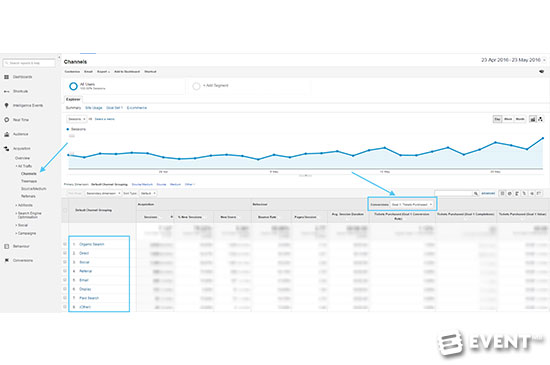Viewport: 550px width, 365px height.
Task: Switch to the E-commerce tab
Action: click(137, 108)
